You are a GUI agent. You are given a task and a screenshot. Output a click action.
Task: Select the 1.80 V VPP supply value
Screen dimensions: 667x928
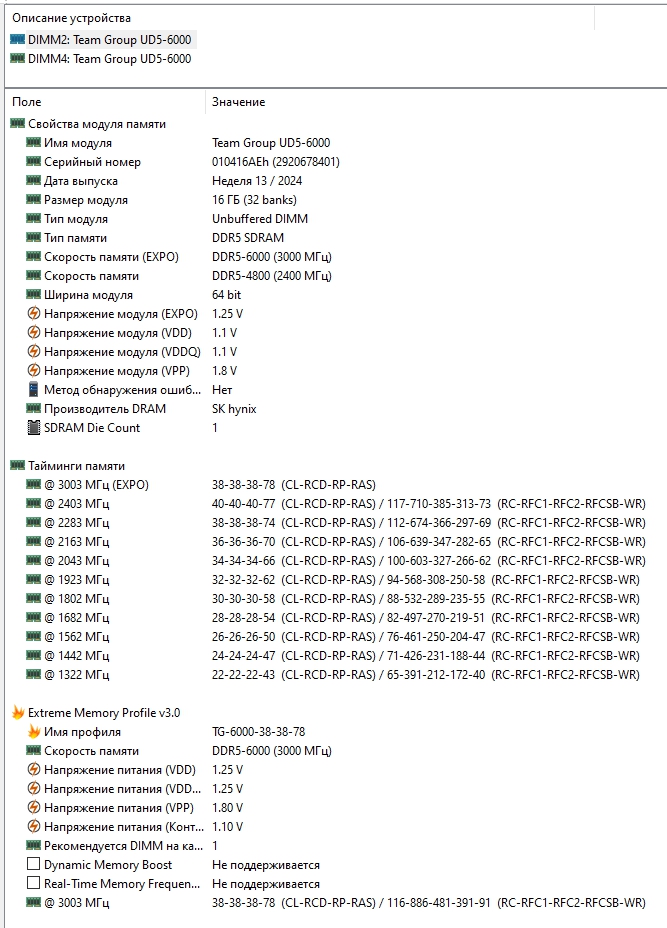[x=227, y=807]
